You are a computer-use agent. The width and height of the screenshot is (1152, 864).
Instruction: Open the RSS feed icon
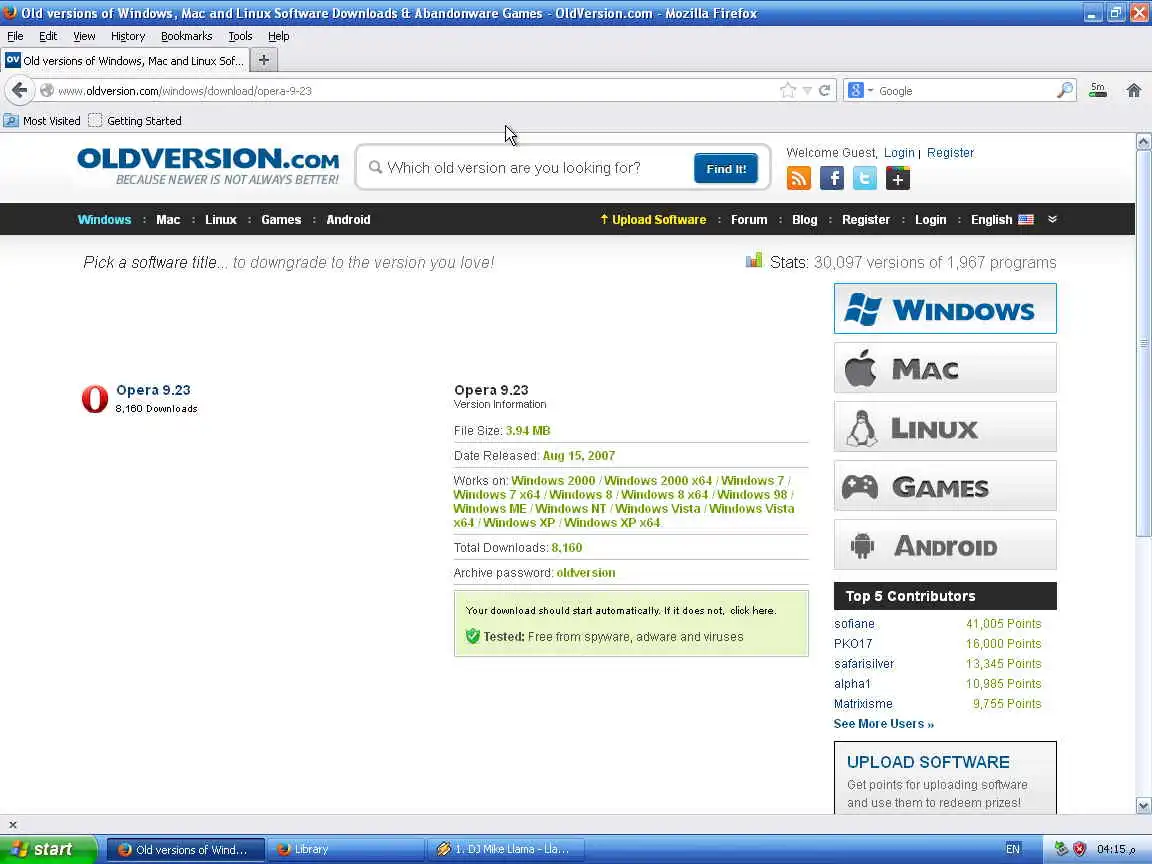tap(799, 178)
